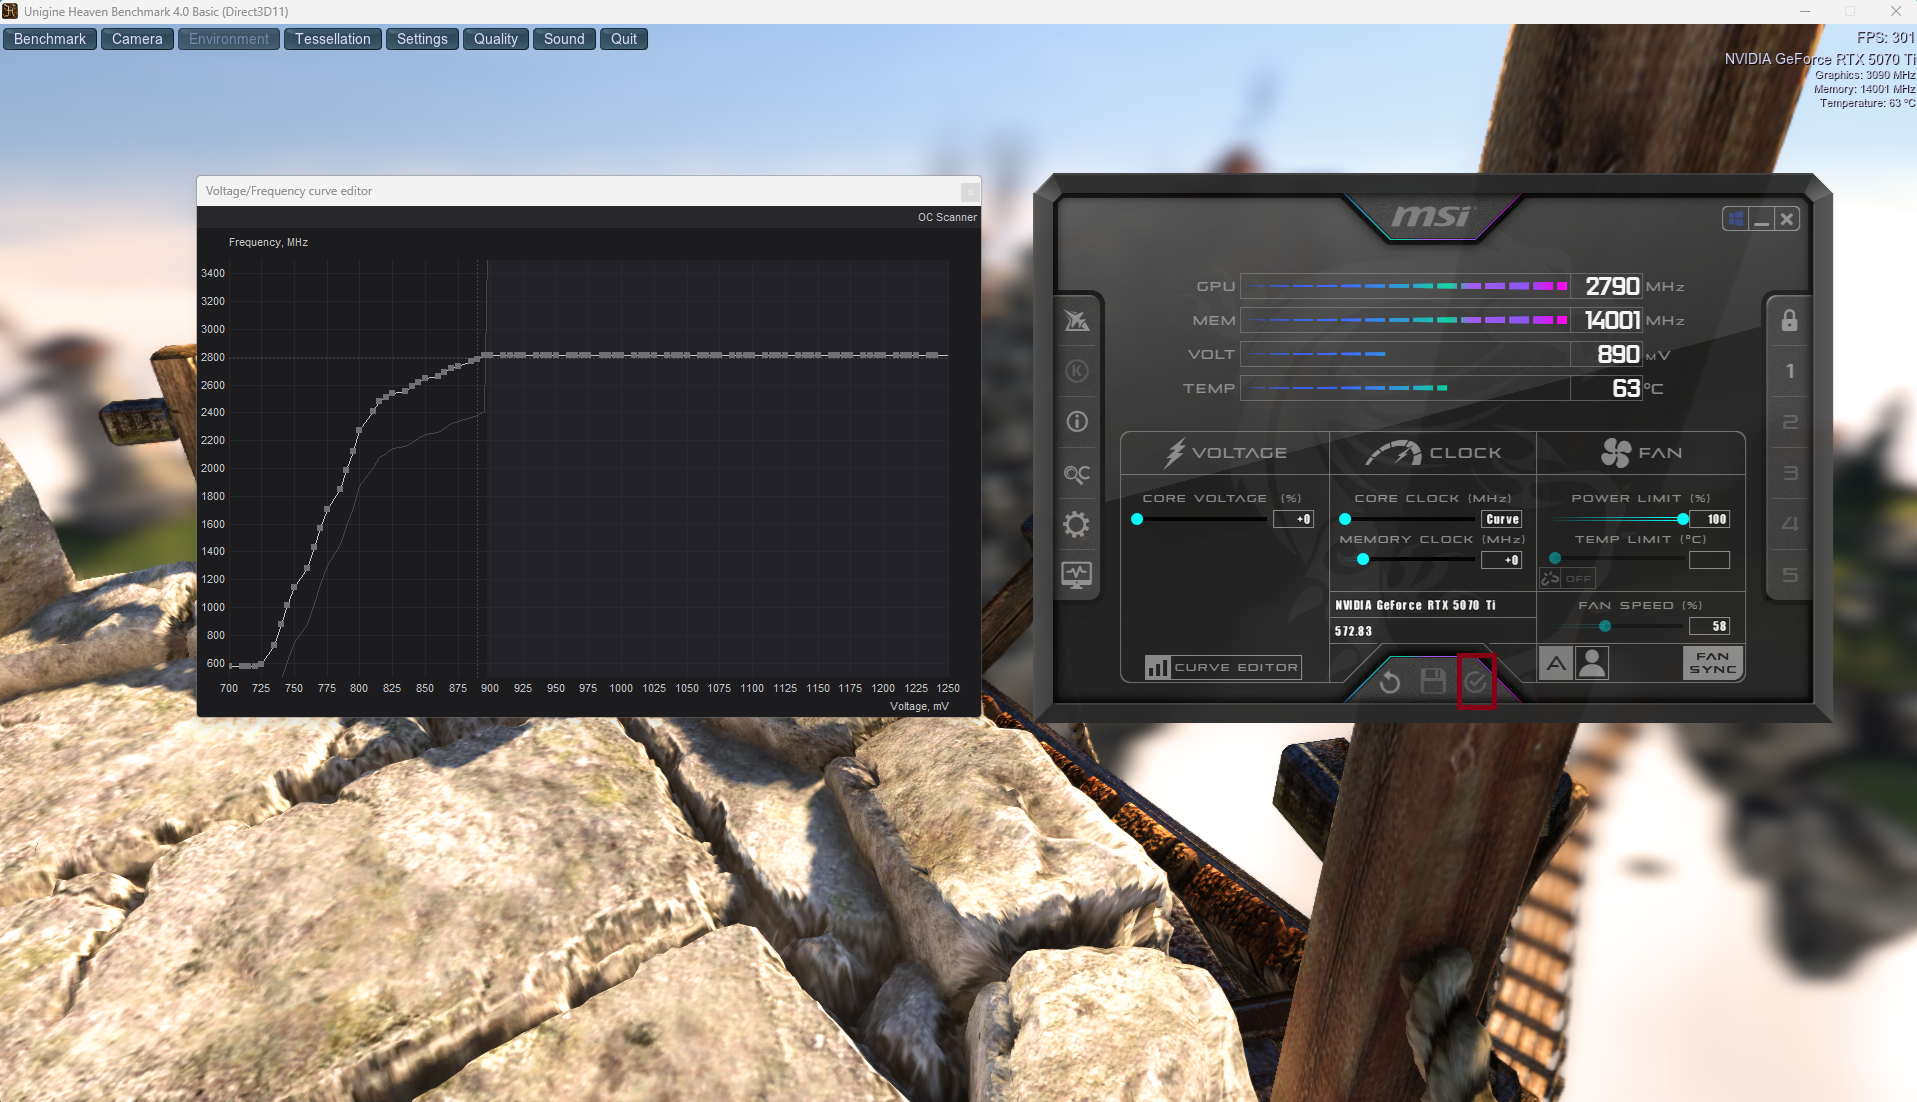Click the Heaven Benchmark title bar app icon

pyautogui.click(x=10, y=11)
